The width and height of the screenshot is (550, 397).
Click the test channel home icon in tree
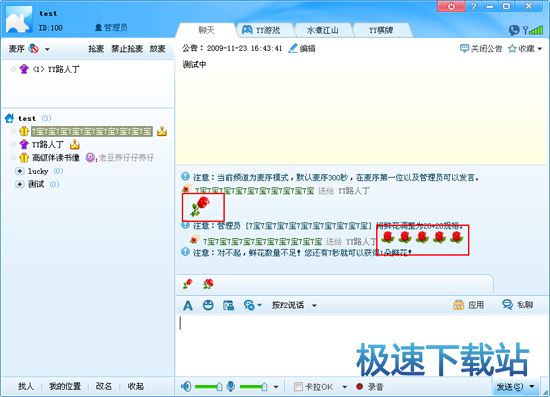(9, 118)
